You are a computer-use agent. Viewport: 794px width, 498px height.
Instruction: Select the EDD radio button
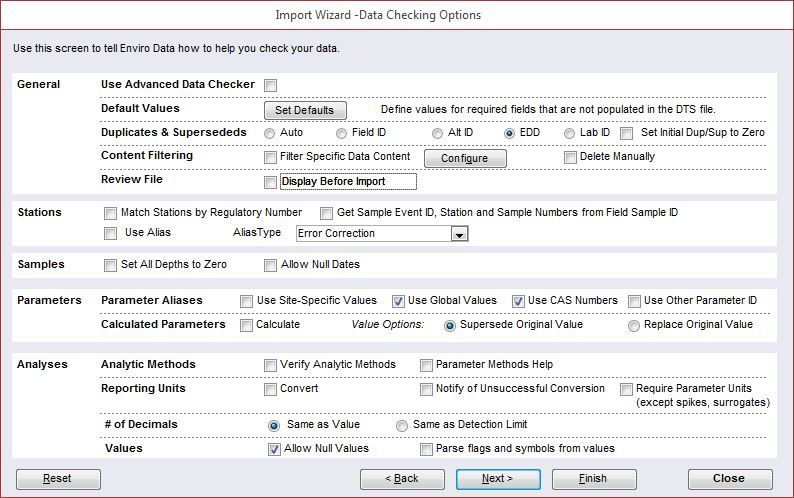pyautogui.click(x=509, y=133)
